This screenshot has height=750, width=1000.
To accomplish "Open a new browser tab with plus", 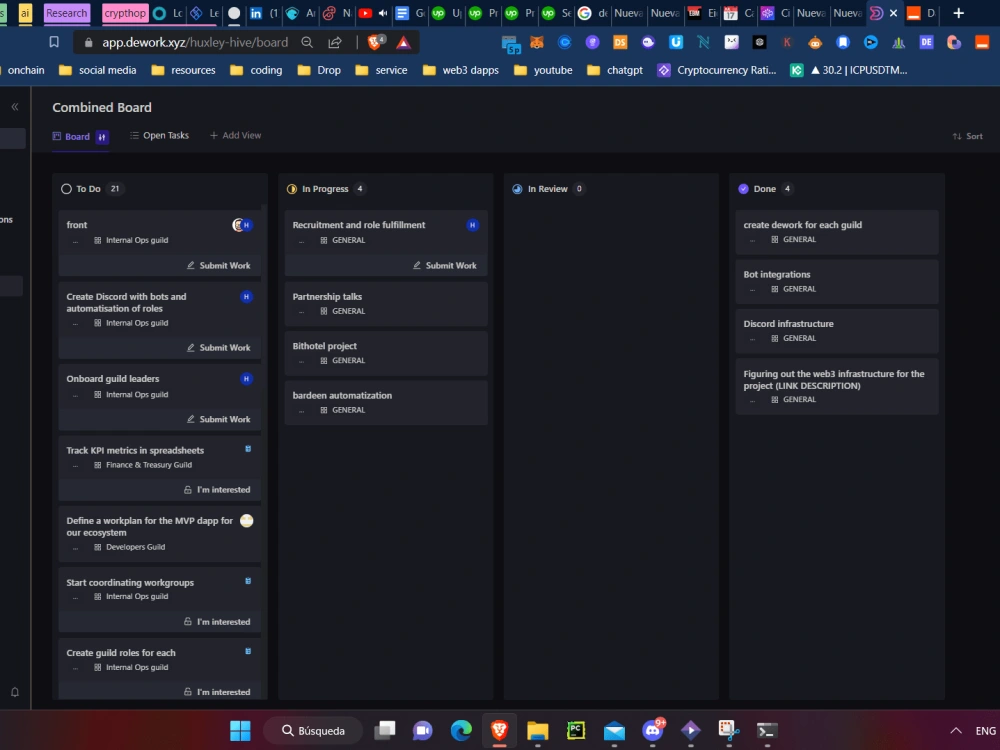I will [958, 13].
